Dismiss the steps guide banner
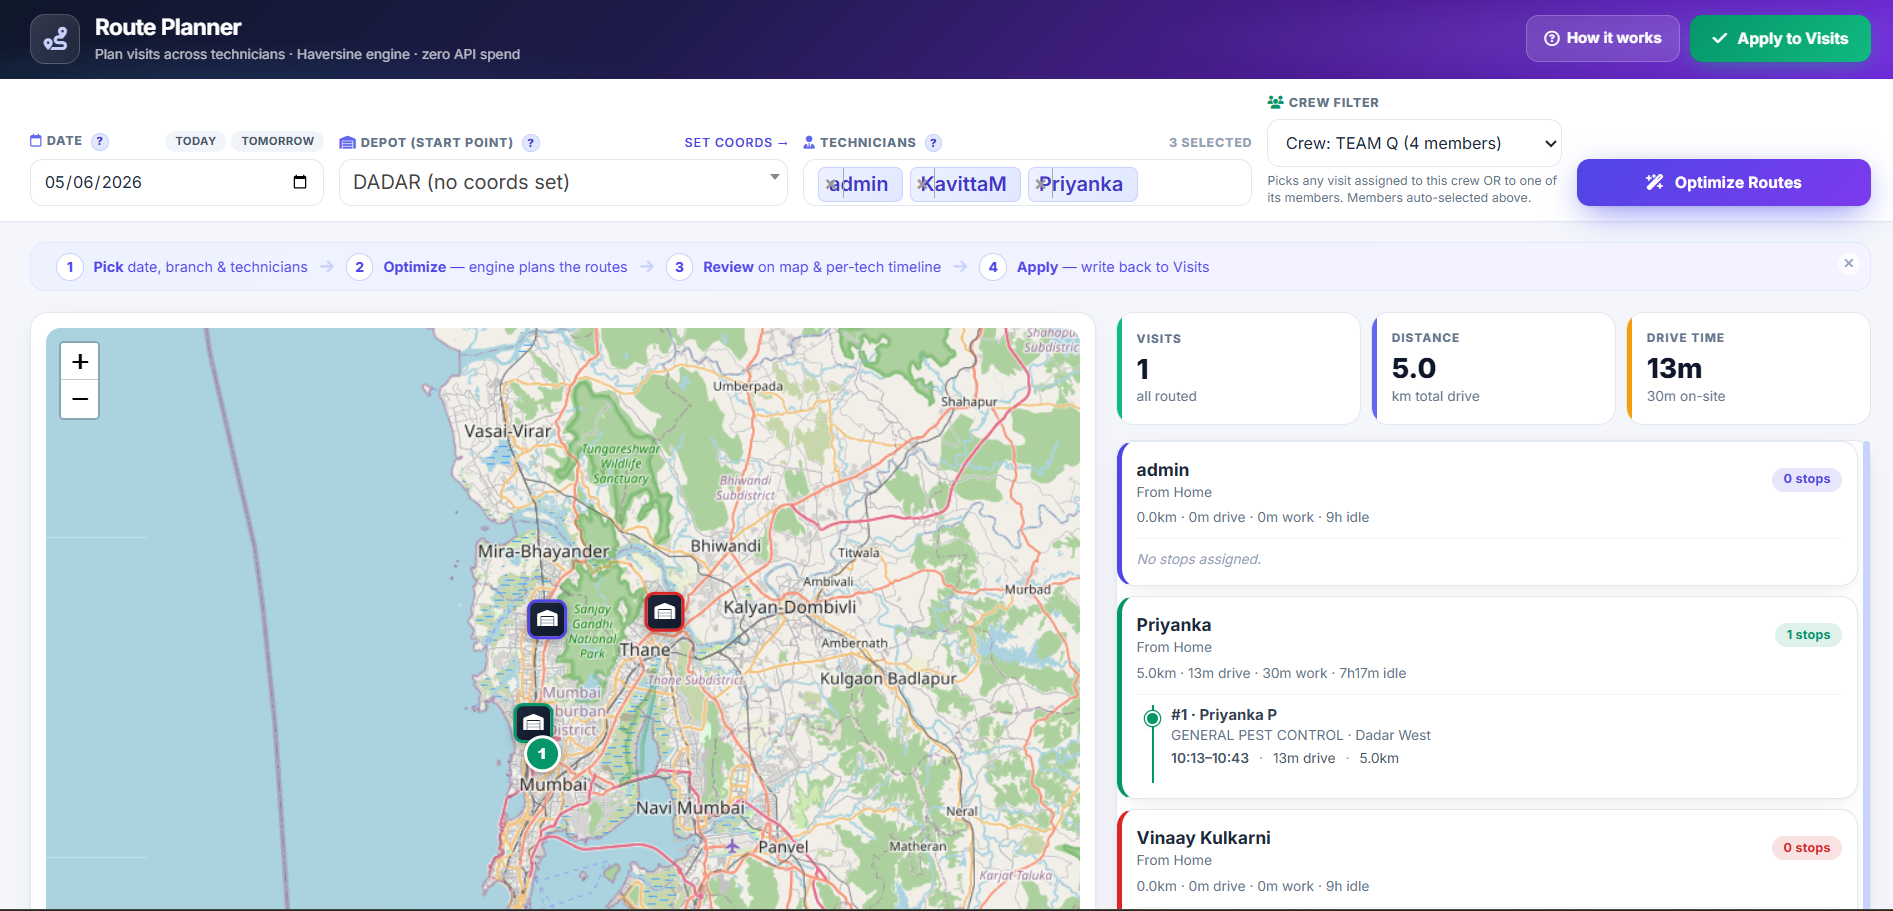The width and height of the screenshot is (1893, 911). click(1848, 264)
